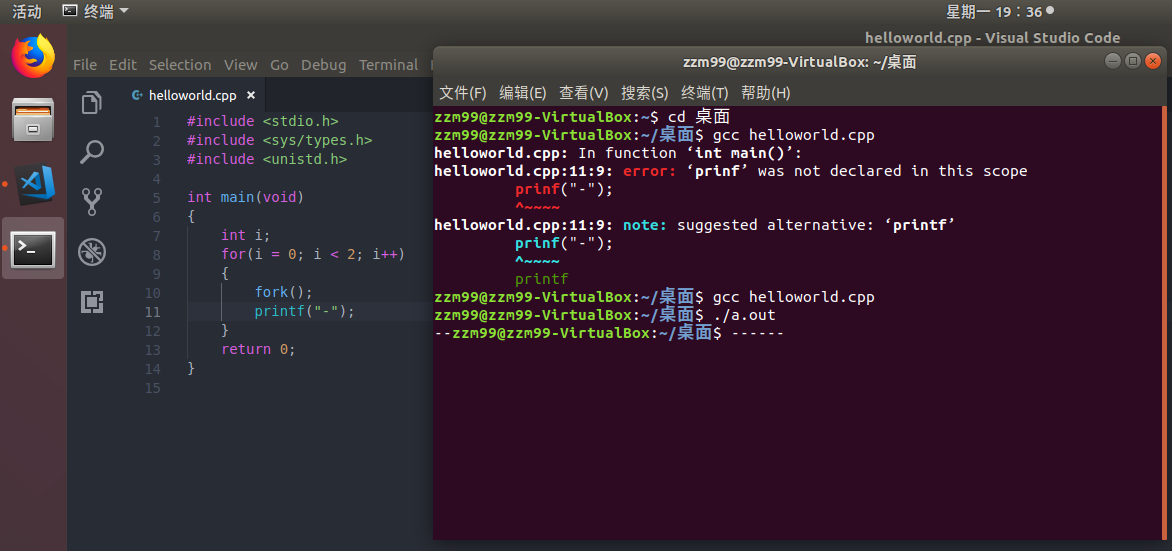Open the Selection menu in VS Code
1172x551 pixels.
(x=180, y=65)
